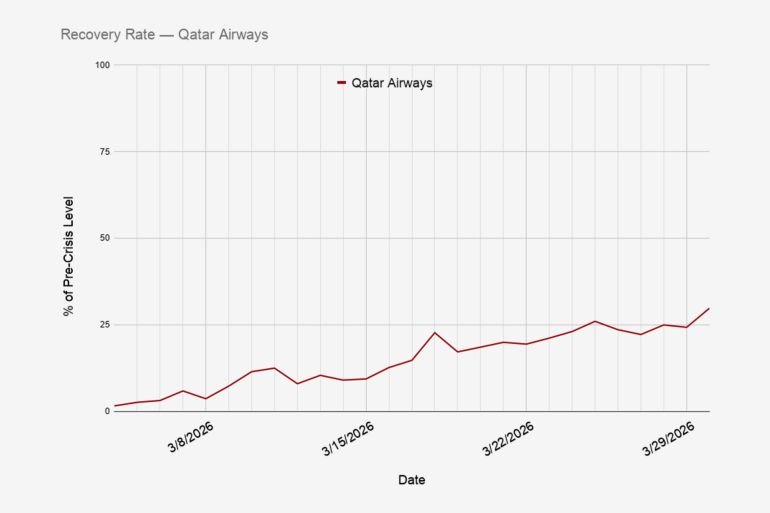
Task: Select the 3/8/2026 date label
Action: click(x=190, y=437)
